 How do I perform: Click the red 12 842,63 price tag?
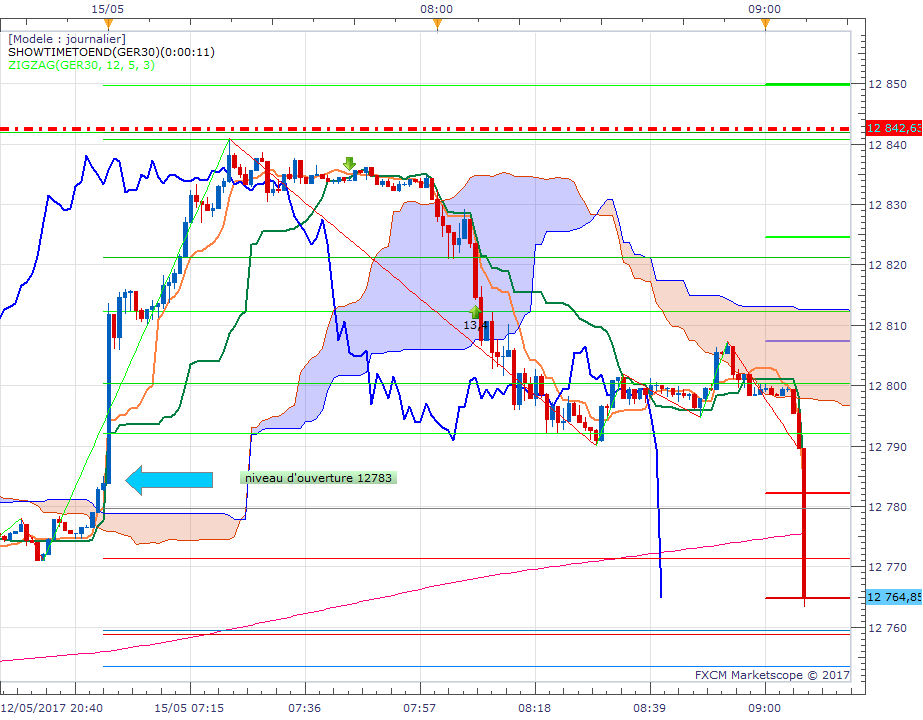894,128
